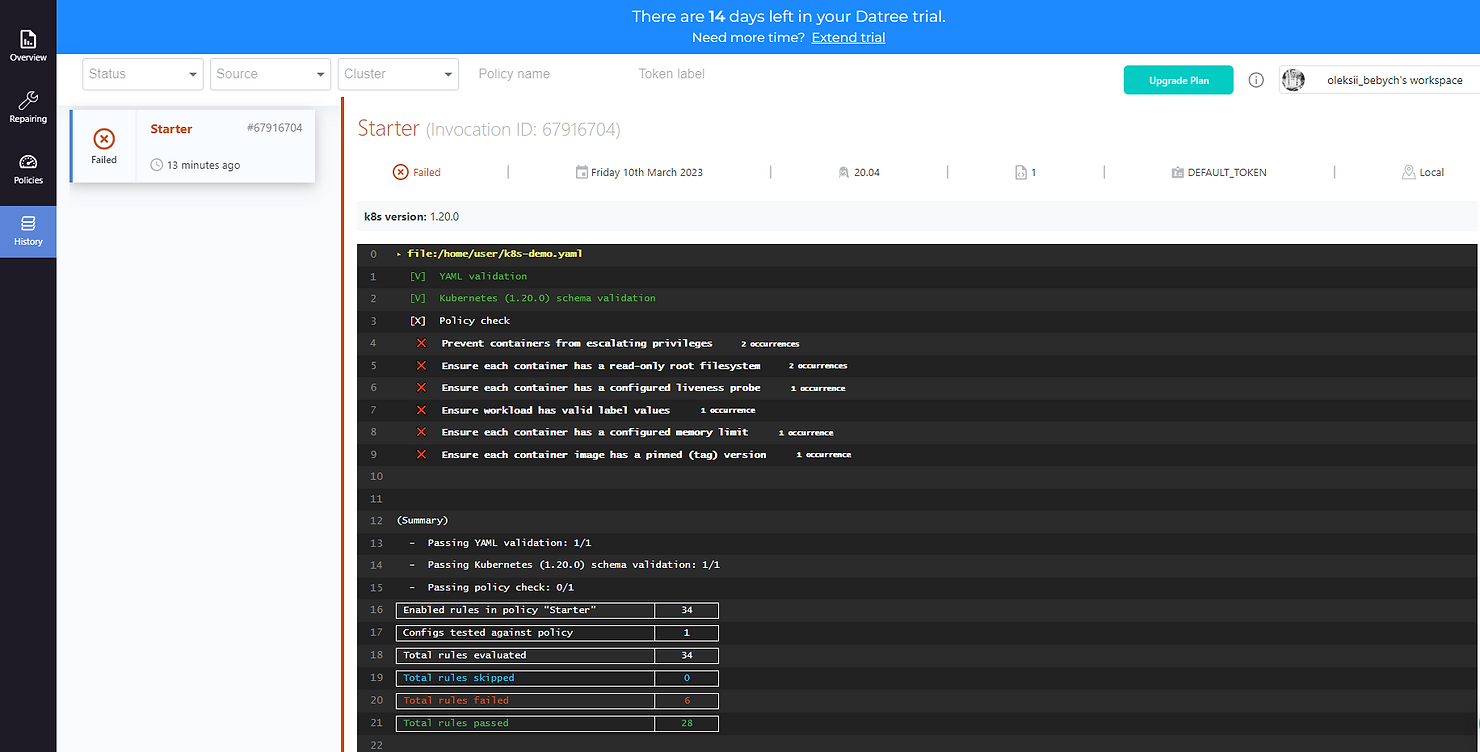This screenshot has height=752, width=1480.
Task: Click Ensure each container has a configured memory limit
Action: tap(595, 432)
